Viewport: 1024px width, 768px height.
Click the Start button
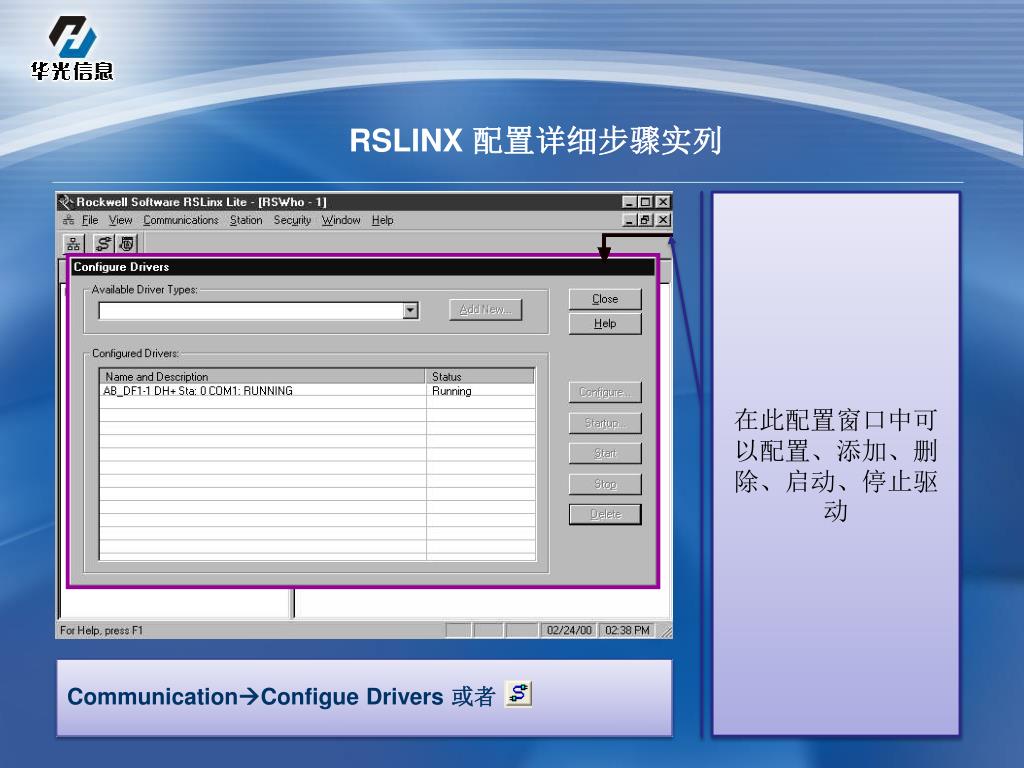[x=605, y=453]
